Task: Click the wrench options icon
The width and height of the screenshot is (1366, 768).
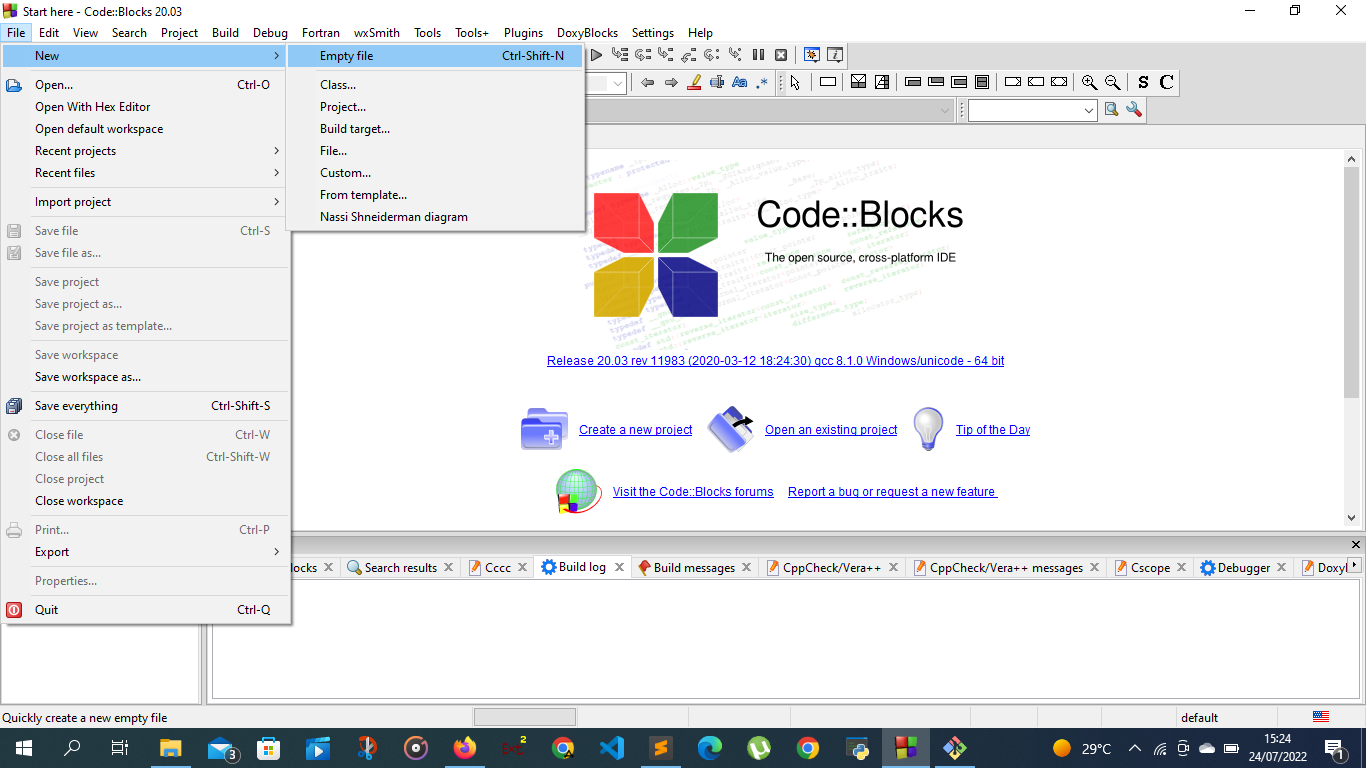Action: click(x=1134, y=110)
